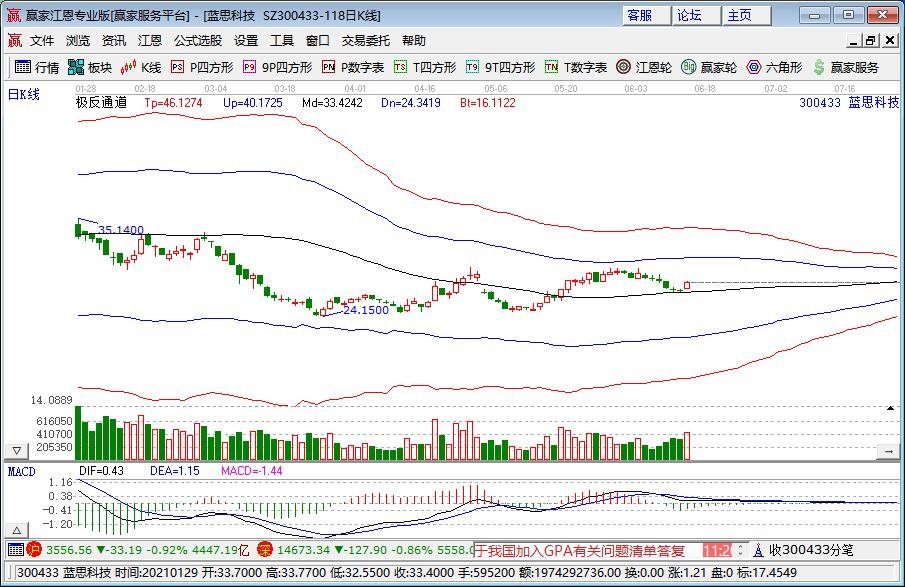Click the 35.1400 high price label
Image resolution: width=905 pixels, height=587 pixels.
121,230
